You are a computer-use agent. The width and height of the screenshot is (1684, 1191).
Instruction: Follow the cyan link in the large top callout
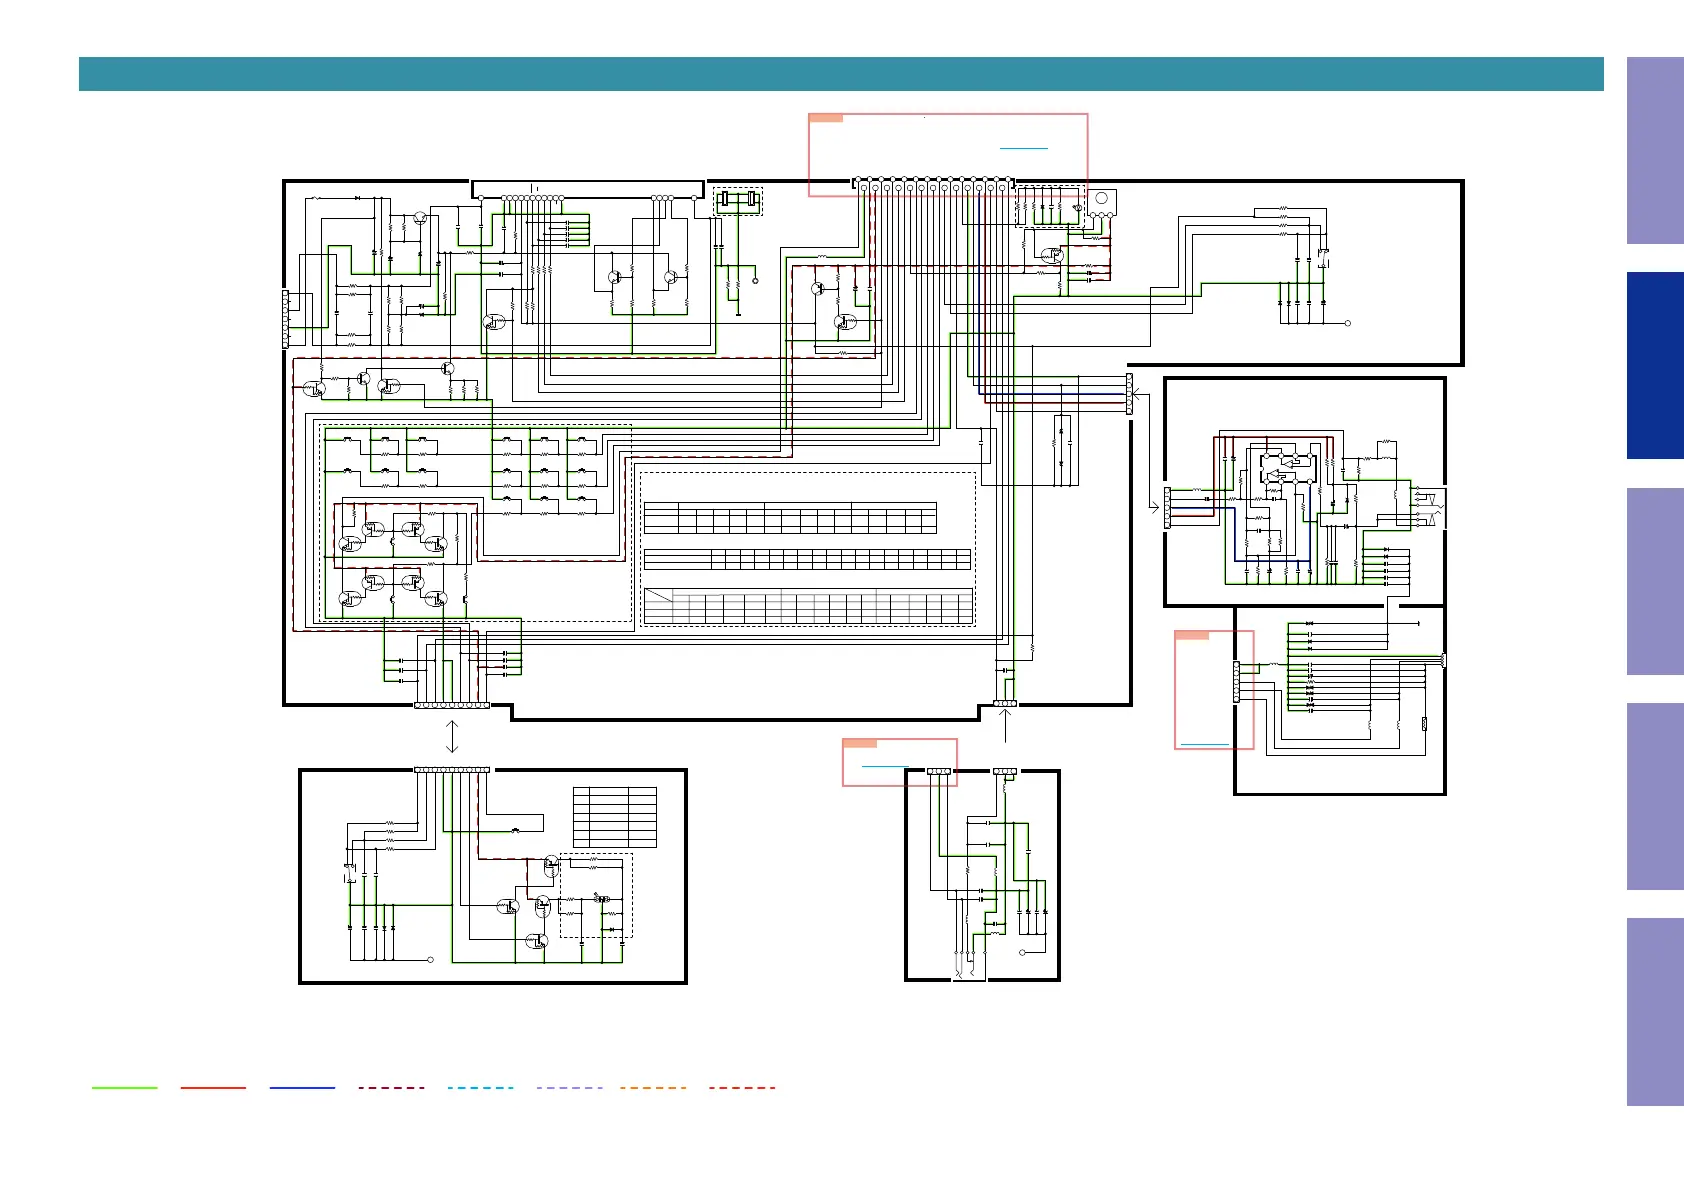[x=1024, y=148]
